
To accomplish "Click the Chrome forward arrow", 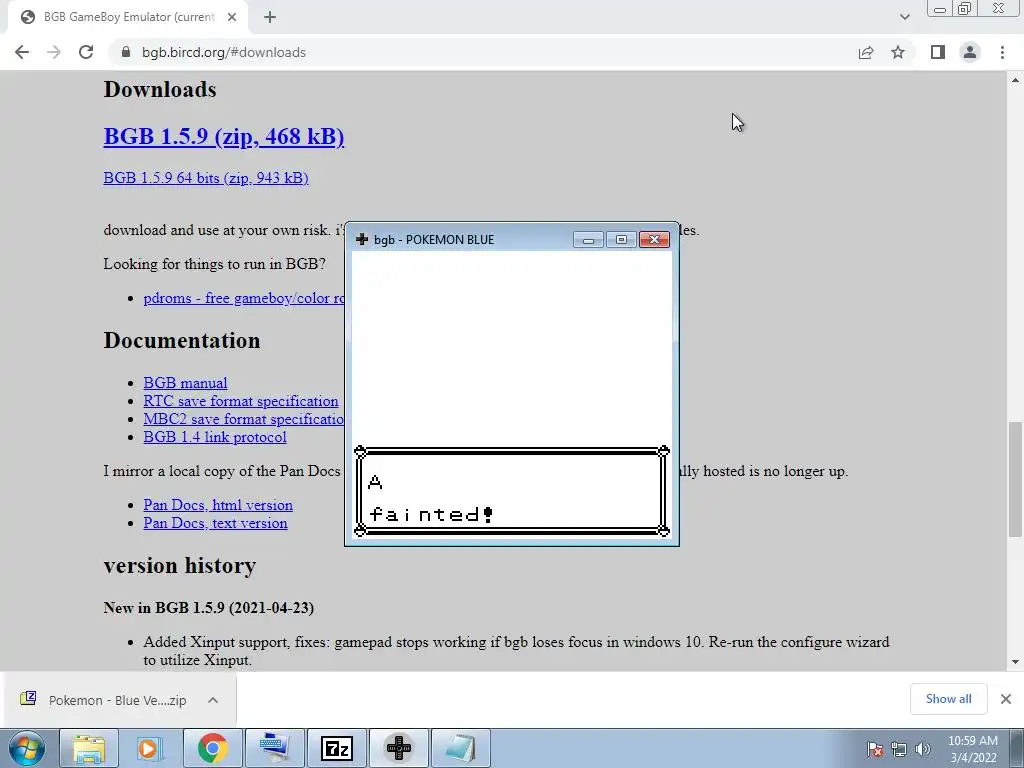I will (54, 52).
